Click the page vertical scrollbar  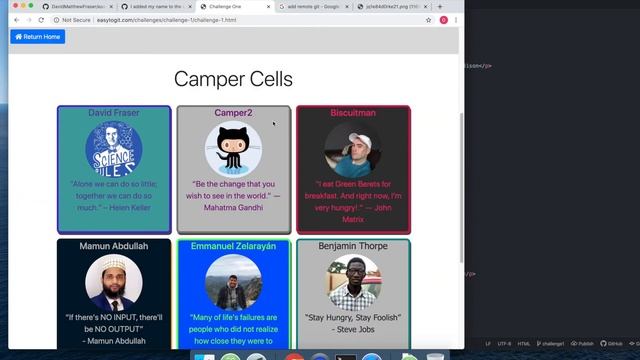pyautogui.click(x=461, y=188)
